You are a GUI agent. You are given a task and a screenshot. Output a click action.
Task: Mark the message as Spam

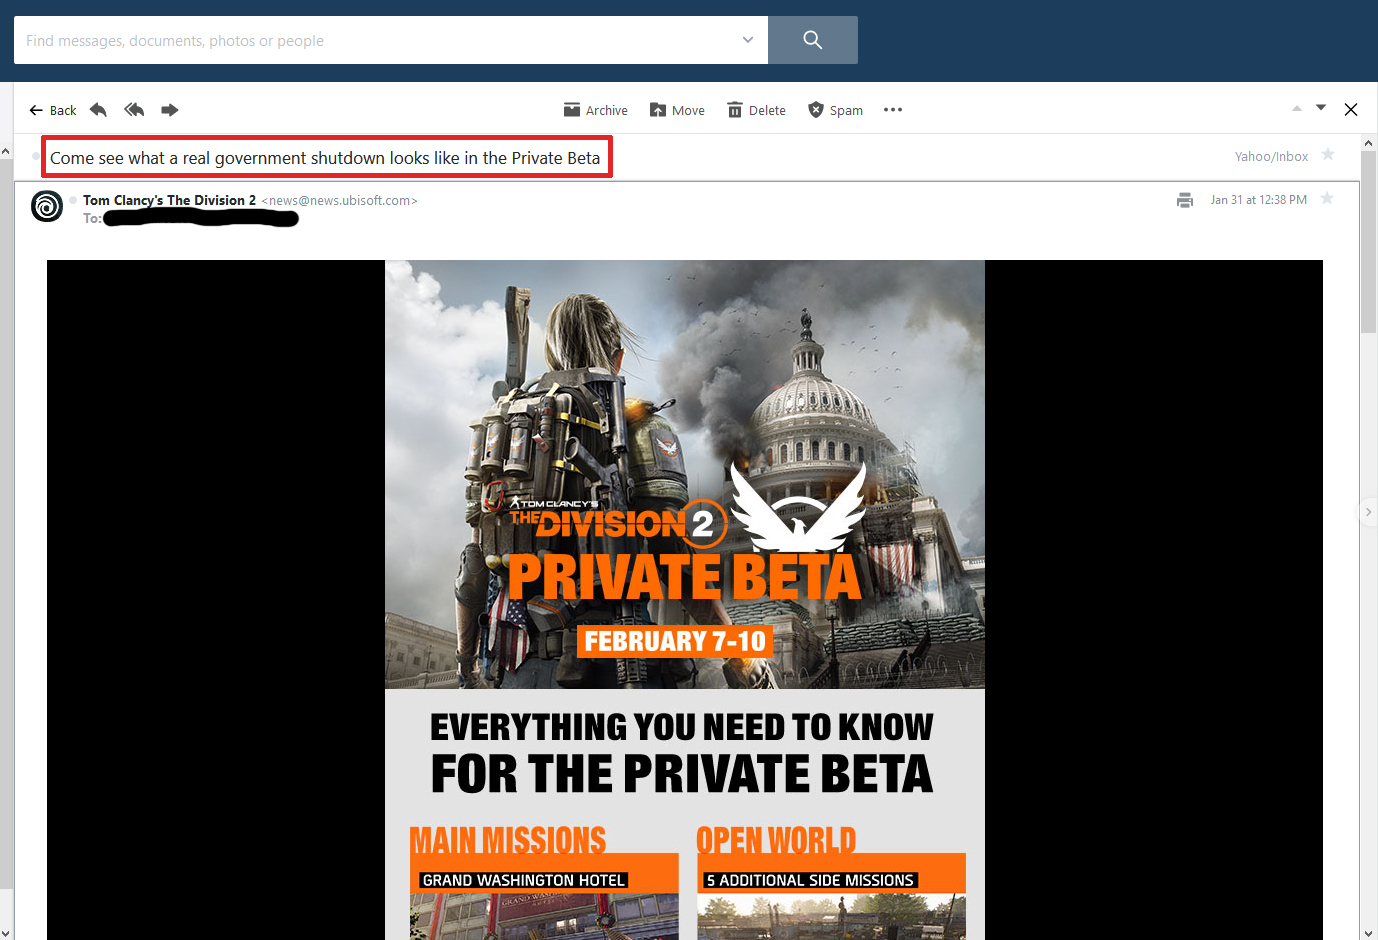click(x=835, y=110)
